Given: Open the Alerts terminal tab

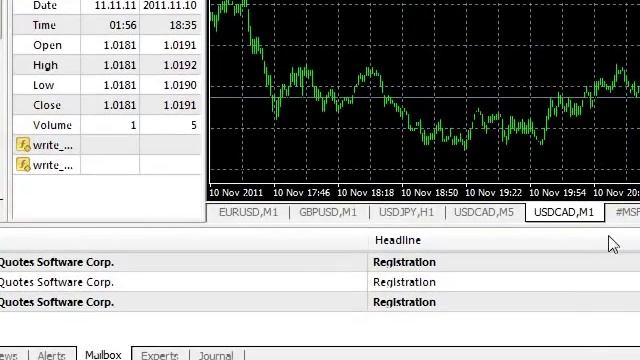Looking at the screenshot, I should click(x=51, y=355).
